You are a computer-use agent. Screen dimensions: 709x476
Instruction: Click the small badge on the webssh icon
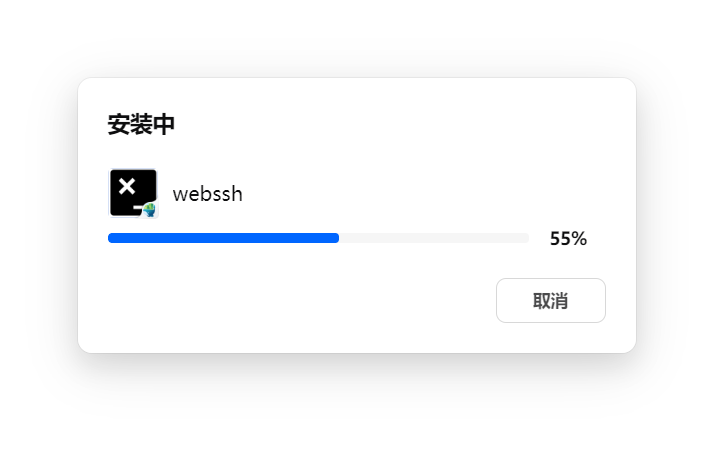point(149,209)
